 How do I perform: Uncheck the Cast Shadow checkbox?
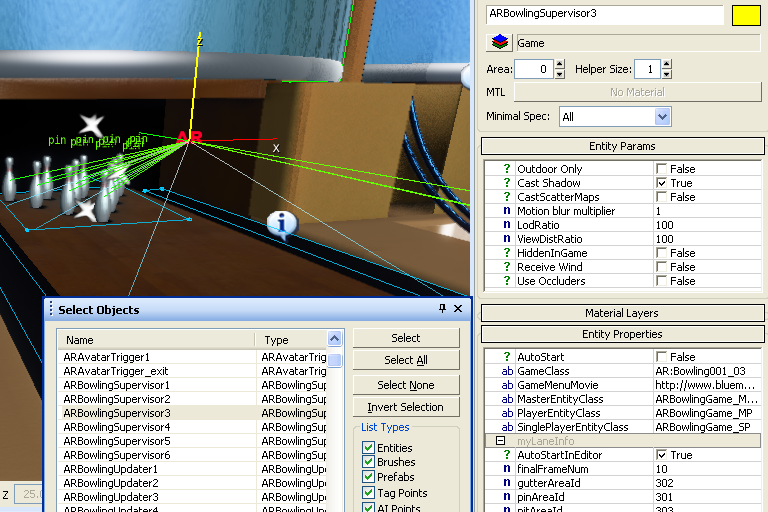[661, 183]
